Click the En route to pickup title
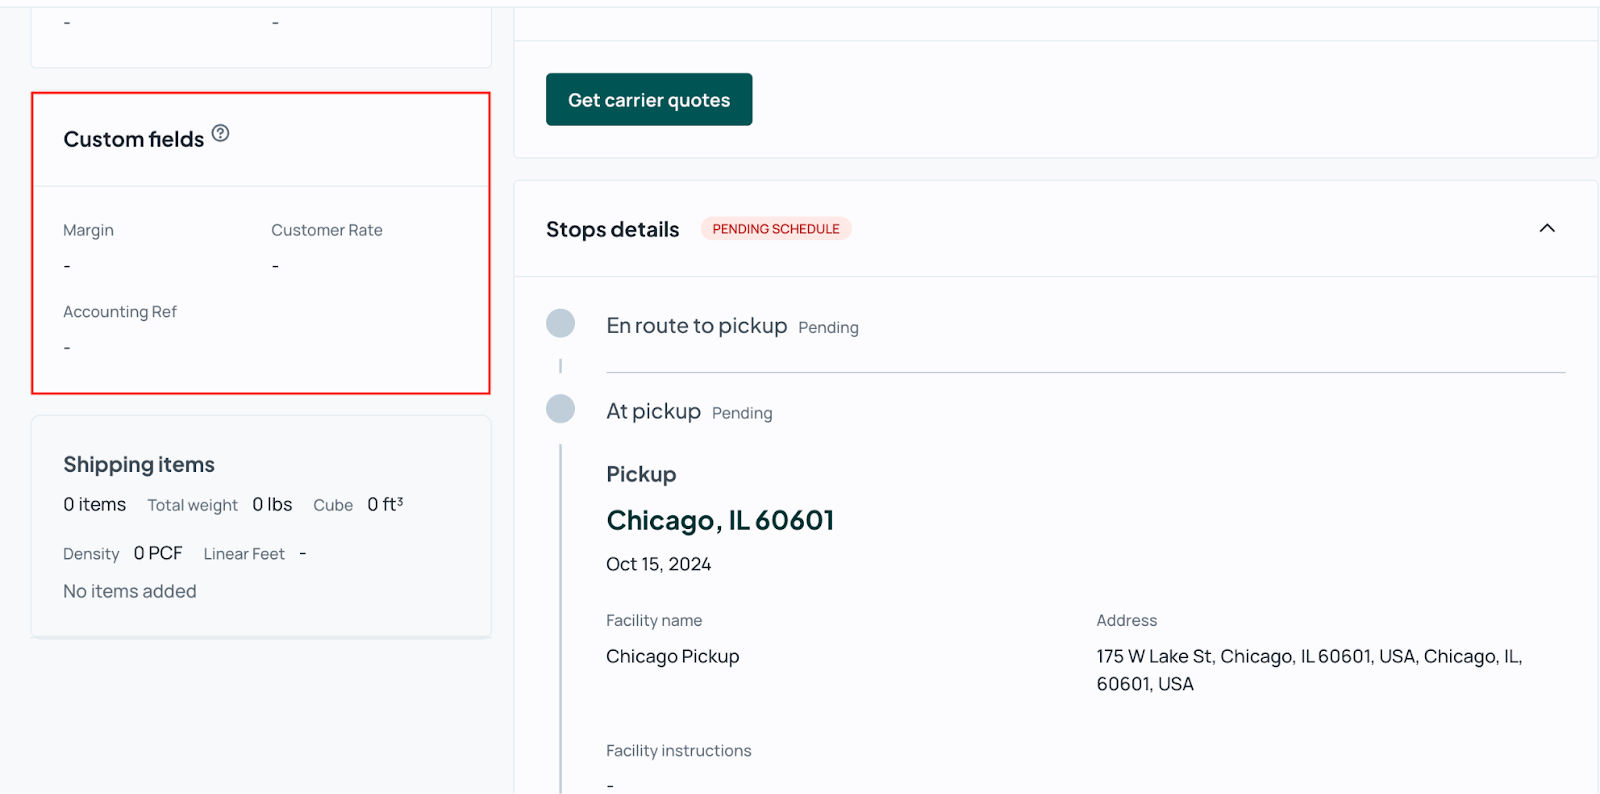 pyautogui.click(x=697, y=326)
